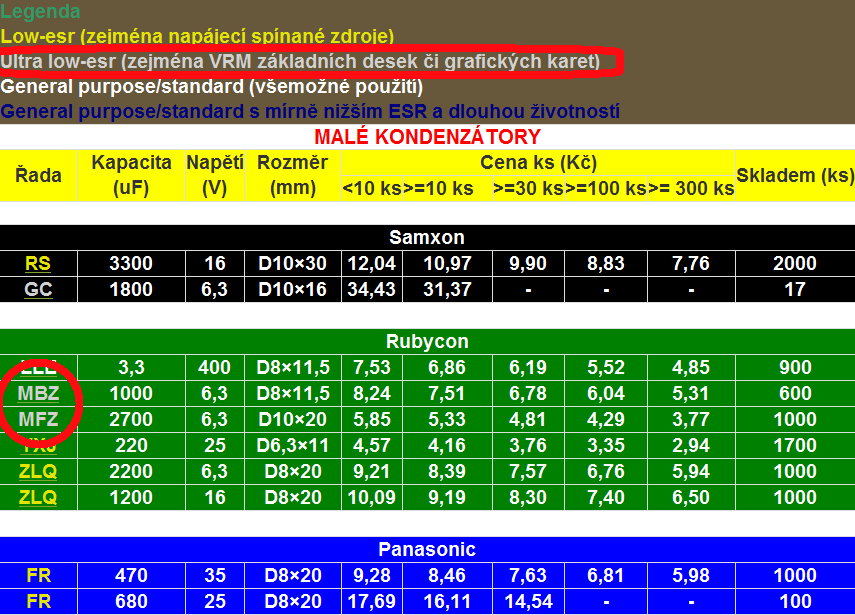Click the MALÉ KONDENZÁTORY title

(x=427, y=137)
